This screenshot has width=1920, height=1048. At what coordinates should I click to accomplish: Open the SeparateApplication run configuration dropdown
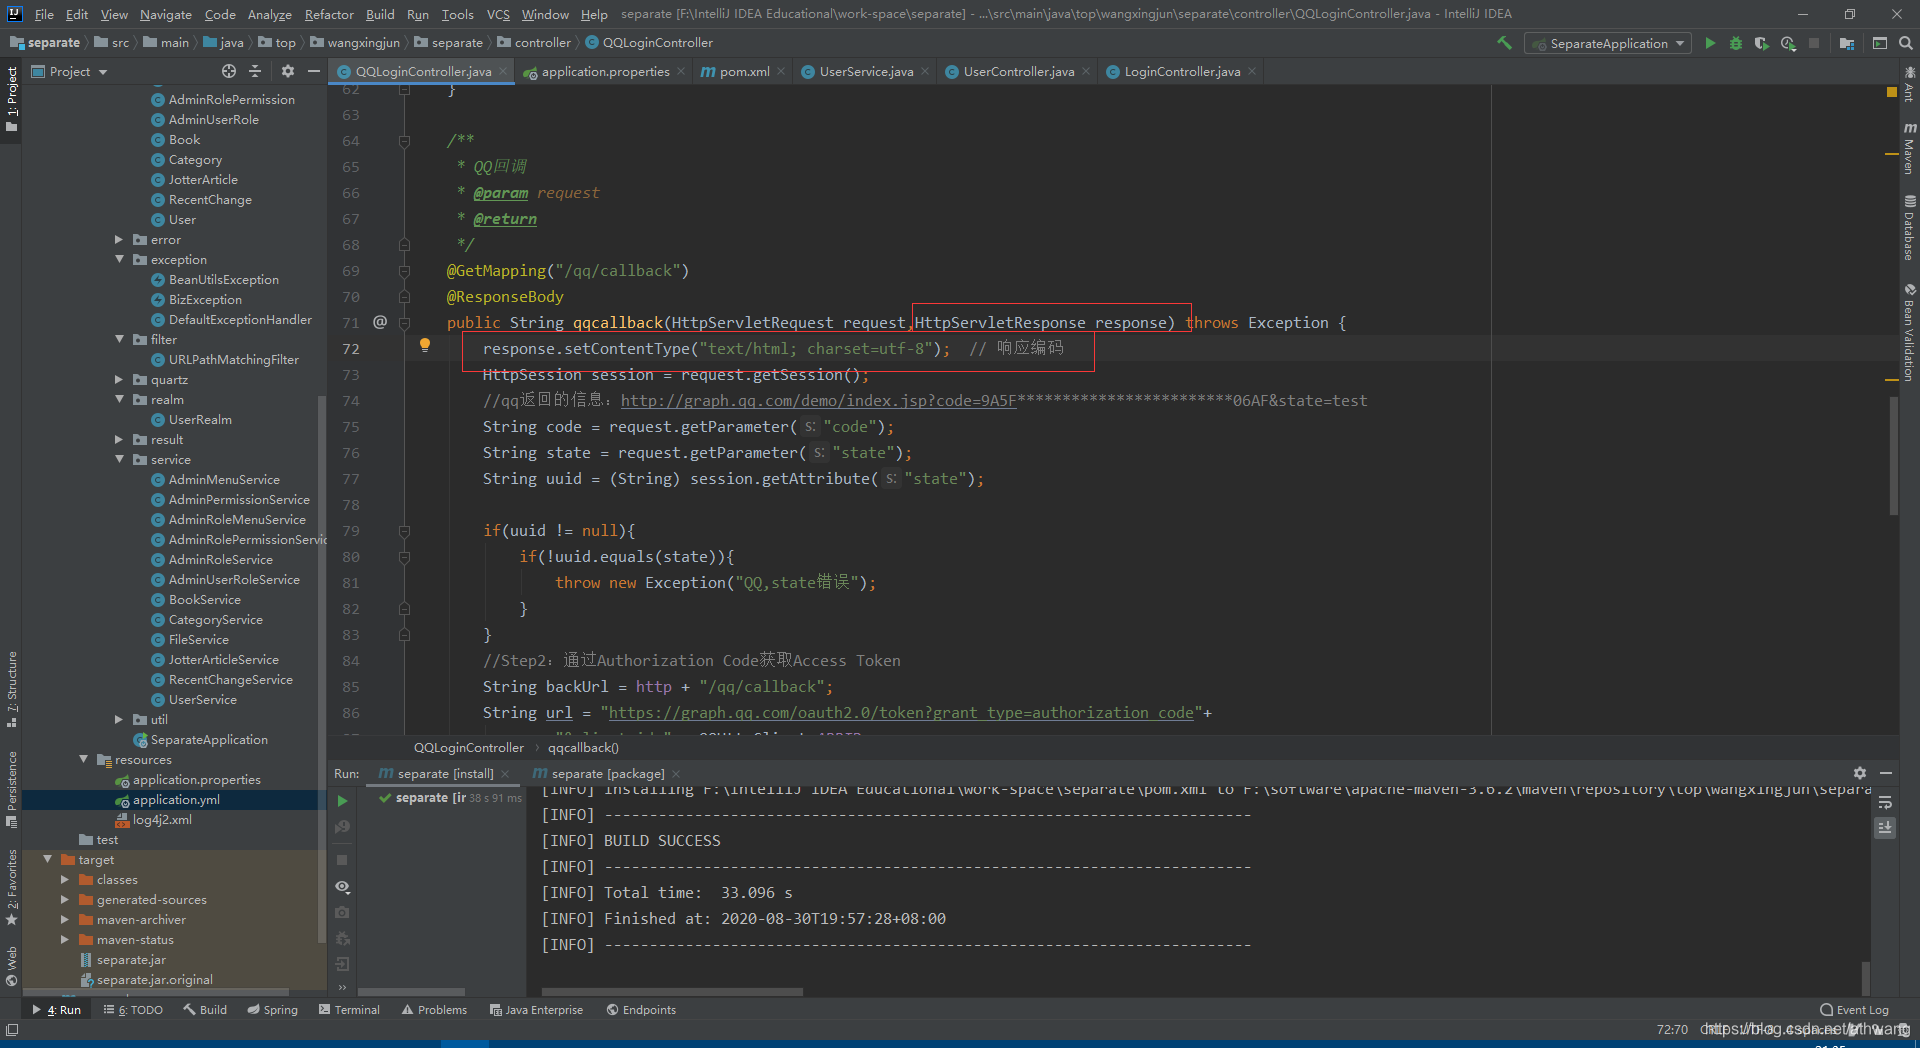click(1609, 43)
